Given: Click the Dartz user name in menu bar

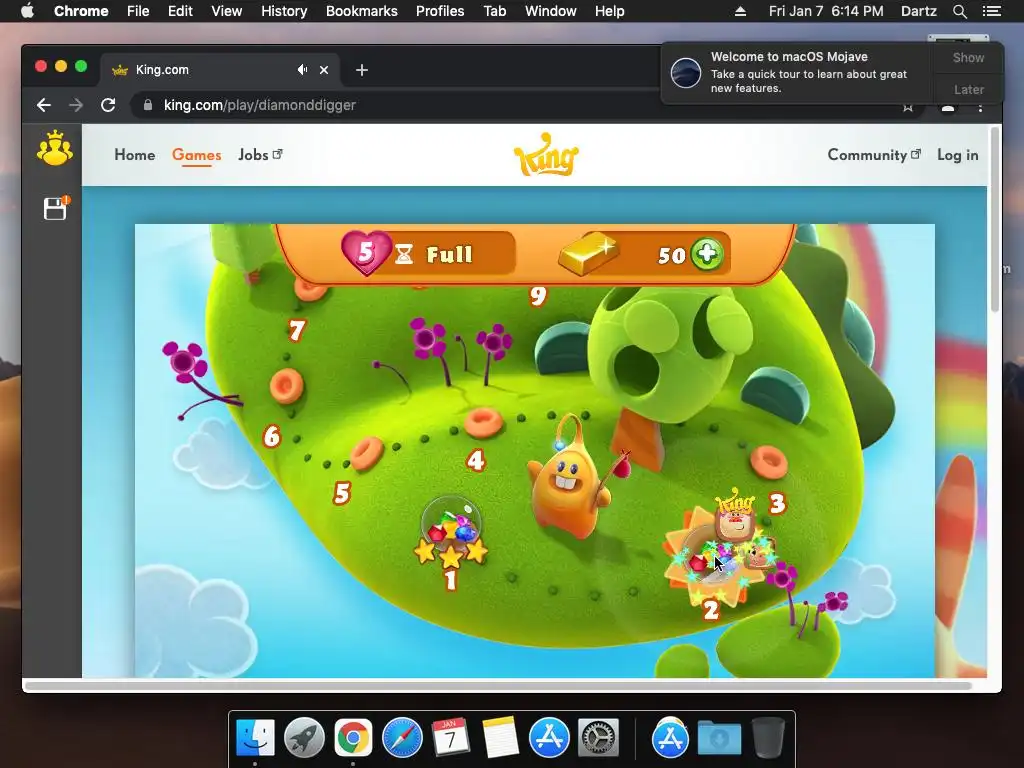Looking at the screenshot, I should 918,11.
